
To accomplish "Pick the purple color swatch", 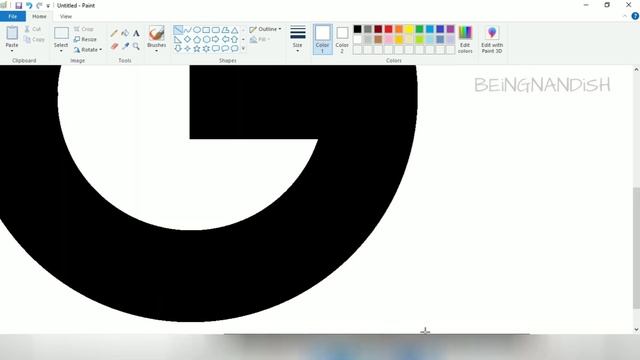I will 450,29.
